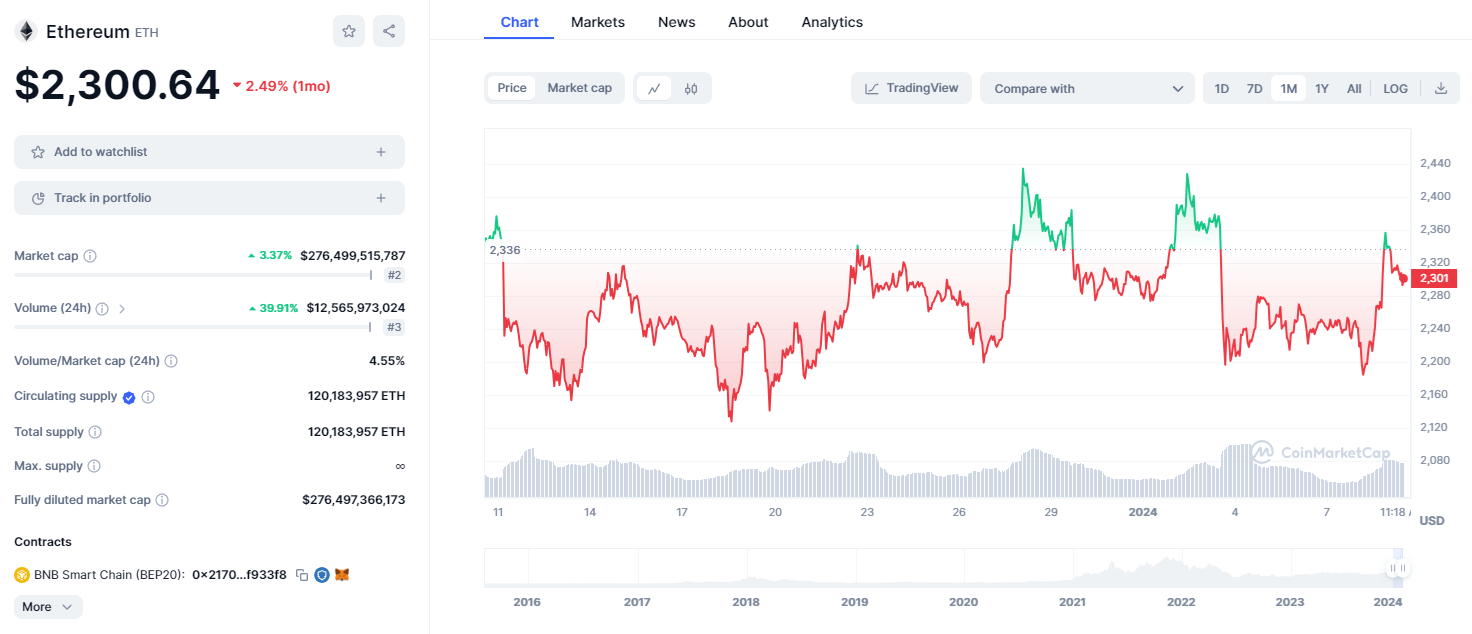Click the 2,336 reference price label

[x=505, y=250]
